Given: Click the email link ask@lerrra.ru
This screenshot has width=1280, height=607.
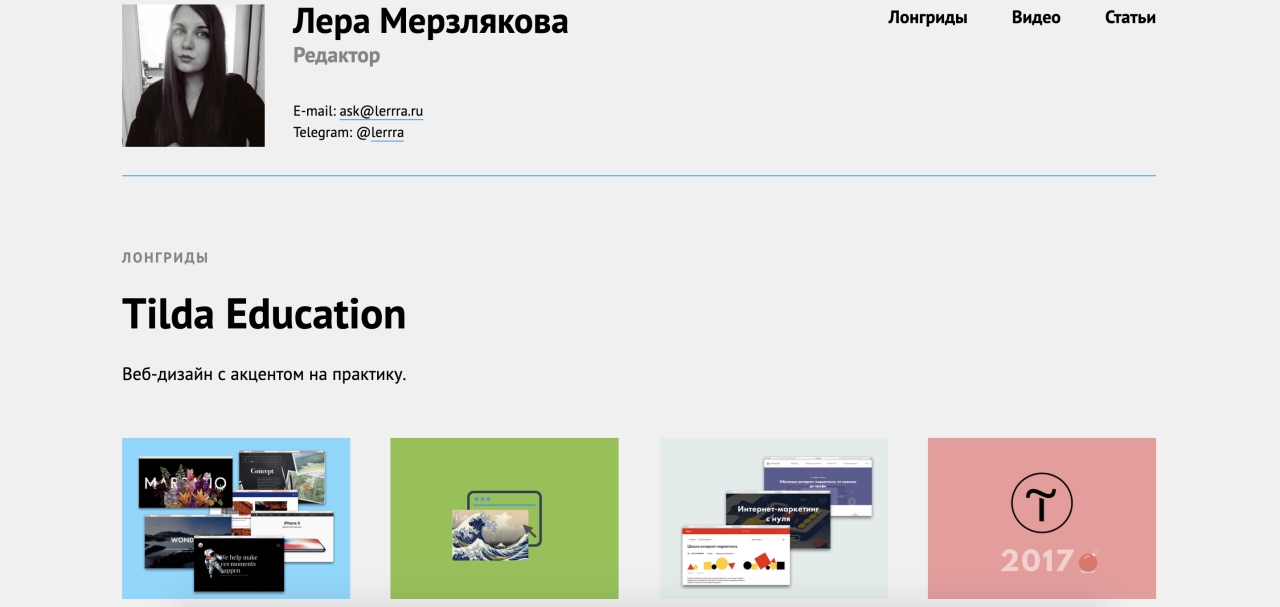Looking at the screenshot, I should coord(380,111).
